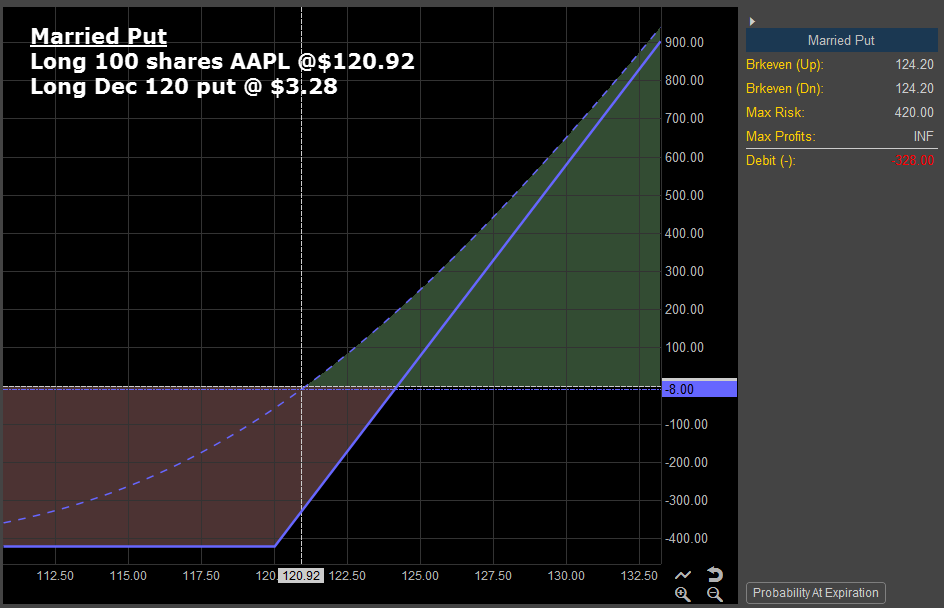Click the Brkeven (Up) value 124.20

pos(914,64)
